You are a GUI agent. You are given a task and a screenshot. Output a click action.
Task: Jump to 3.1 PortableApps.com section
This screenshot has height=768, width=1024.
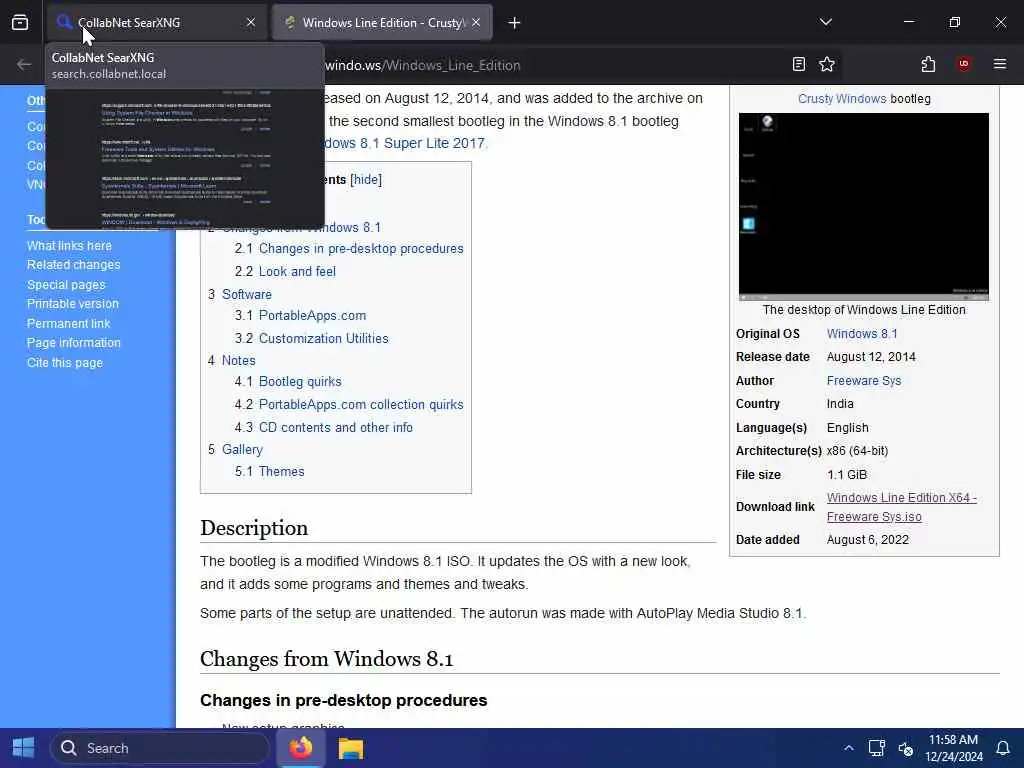[x=300, y=315]
